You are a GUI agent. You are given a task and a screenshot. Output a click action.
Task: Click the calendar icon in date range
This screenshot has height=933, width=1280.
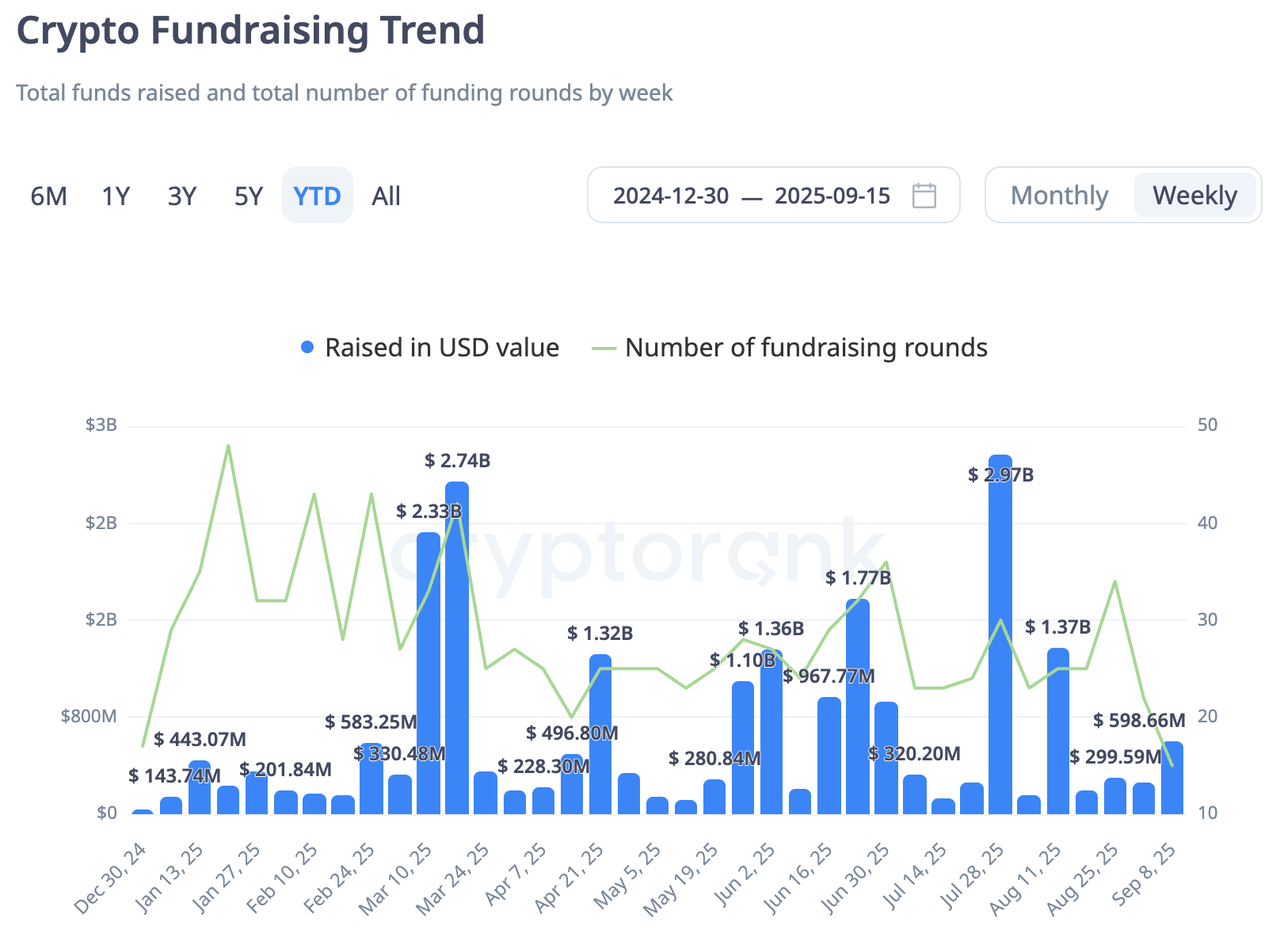(x=924, y=195)
